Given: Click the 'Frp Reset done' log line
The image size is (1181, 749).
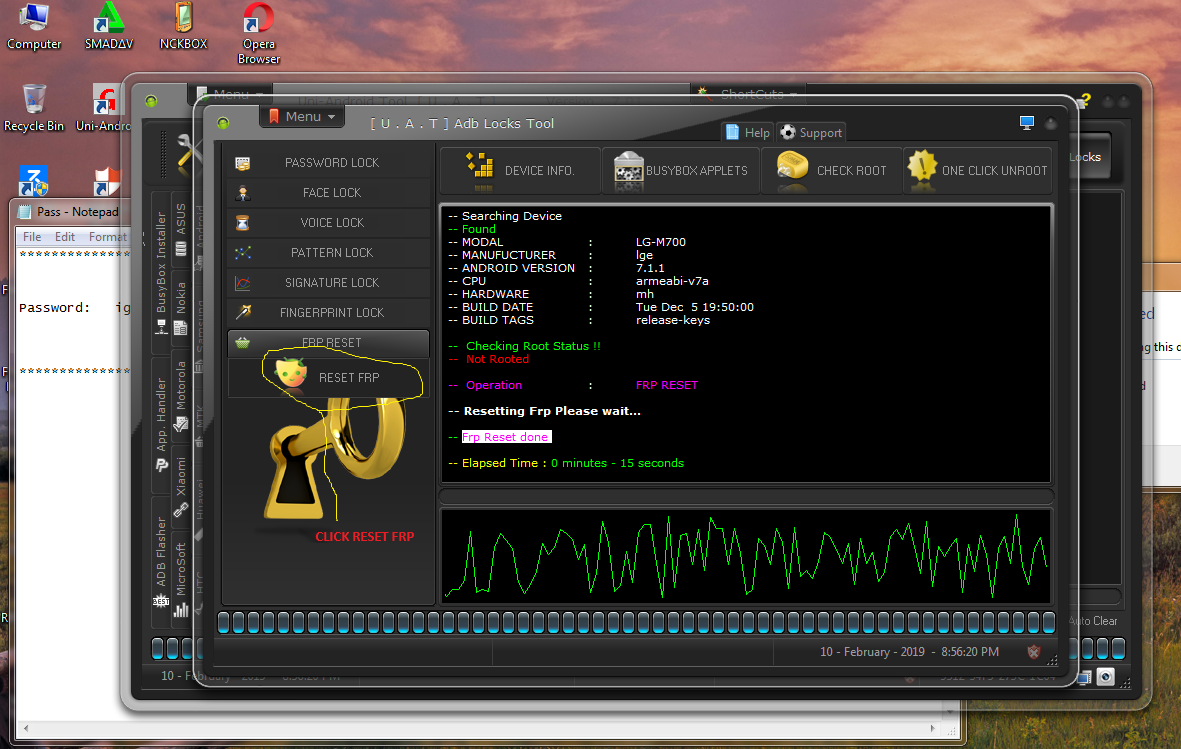Looking at the screenshot, I should 506,437.
